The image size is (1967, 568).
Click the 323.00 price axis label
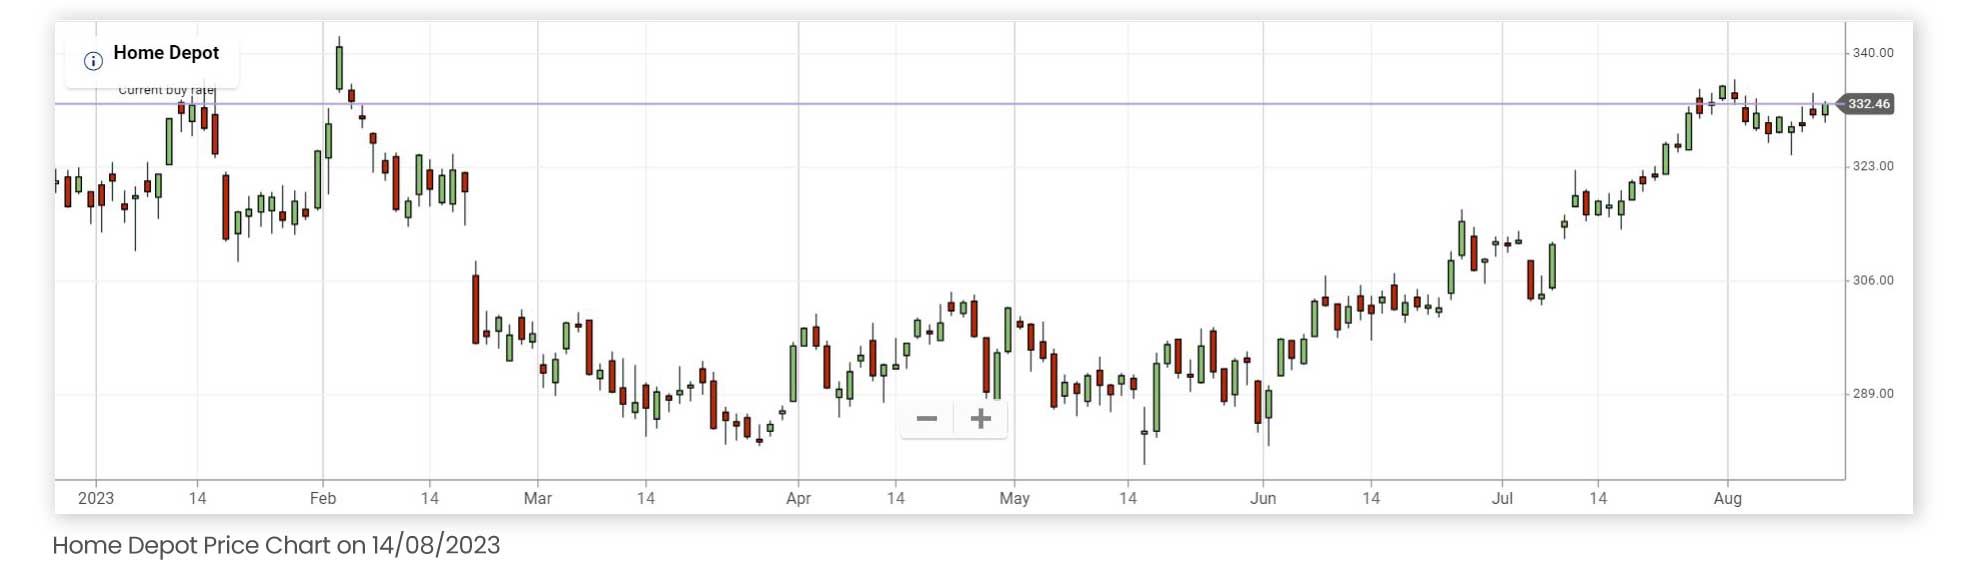(1873, 166)
